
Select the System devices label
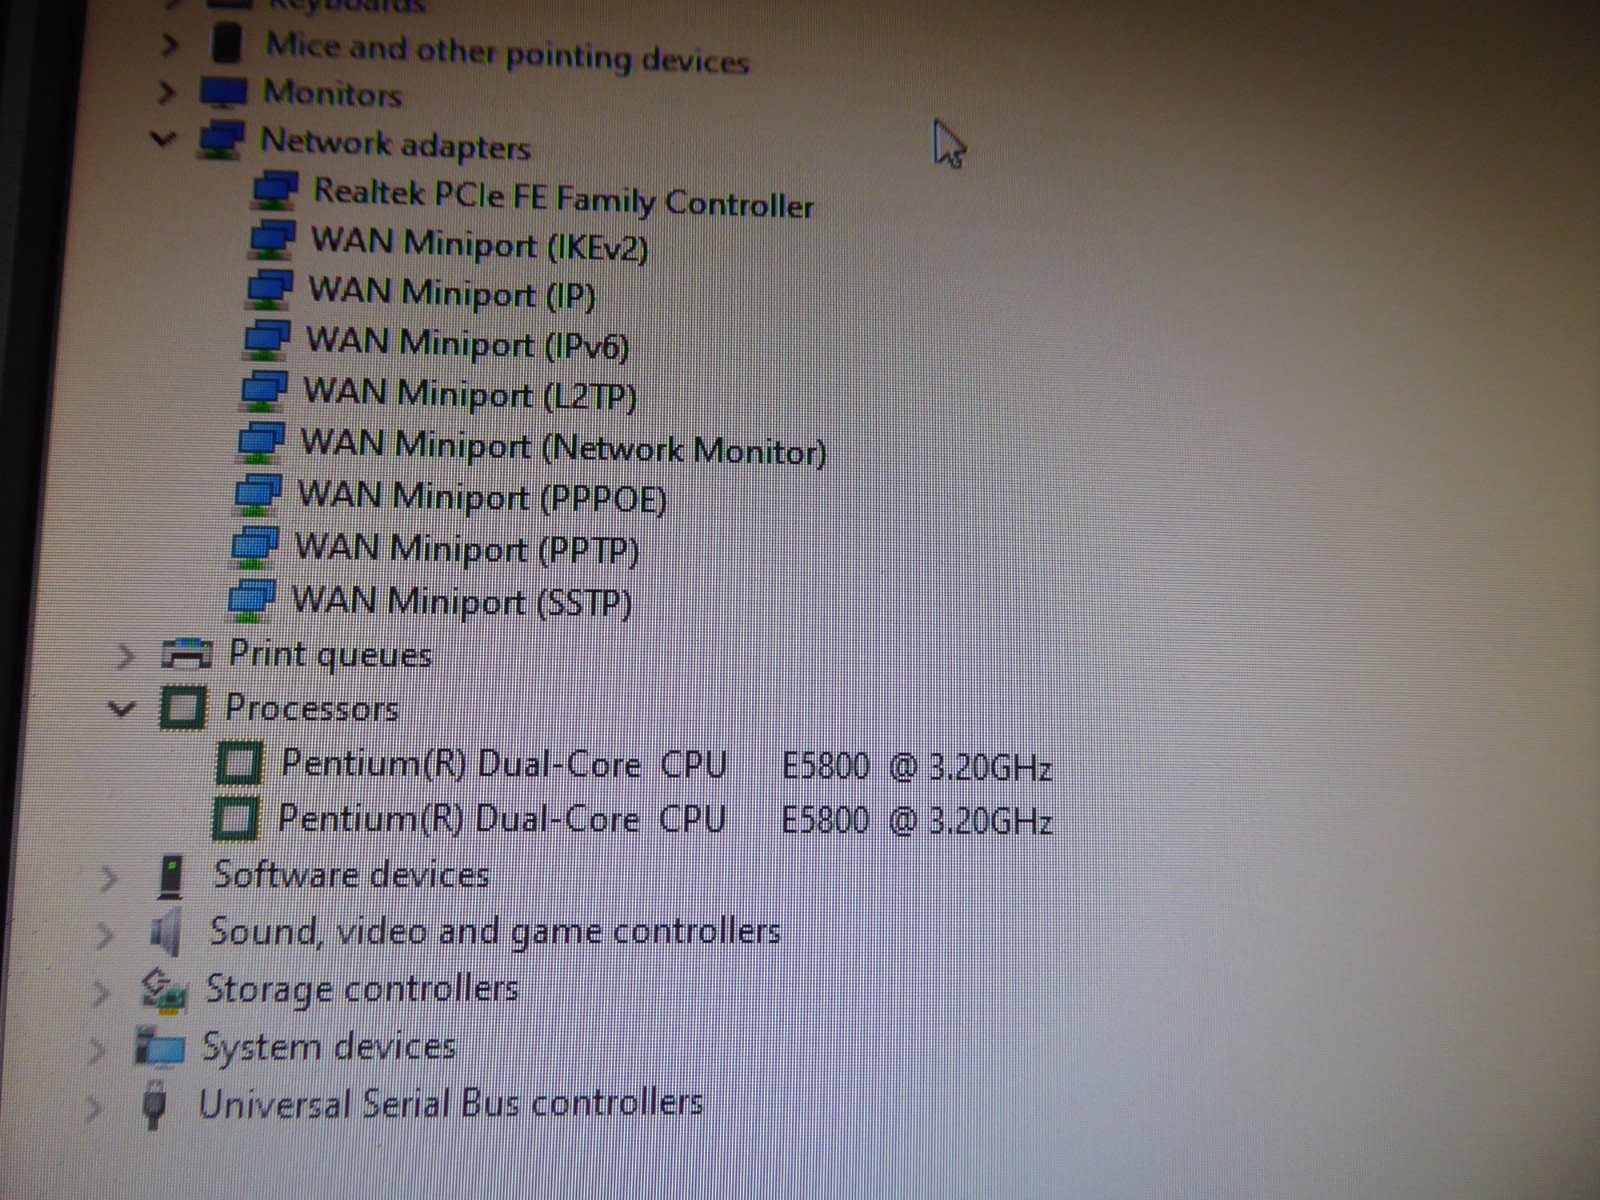tap(329, 1046)
